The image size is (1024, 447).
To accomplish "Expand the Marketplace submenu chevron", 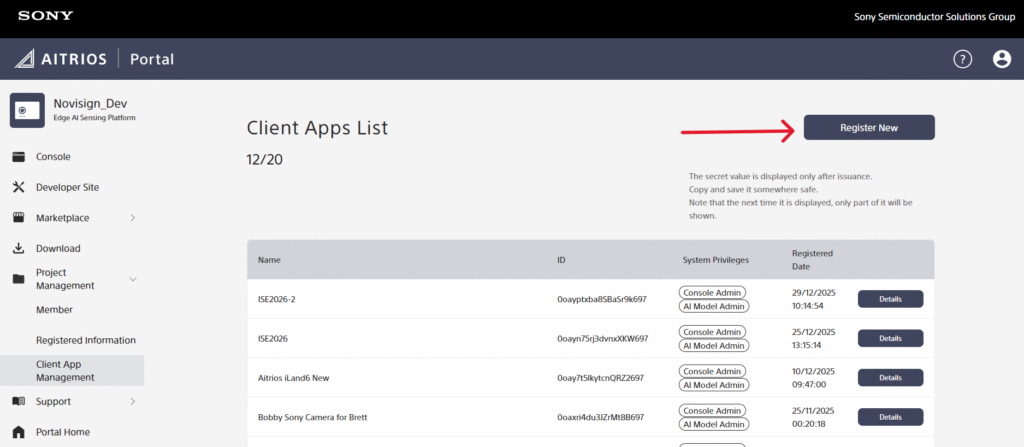I will [x=133, y=218].
